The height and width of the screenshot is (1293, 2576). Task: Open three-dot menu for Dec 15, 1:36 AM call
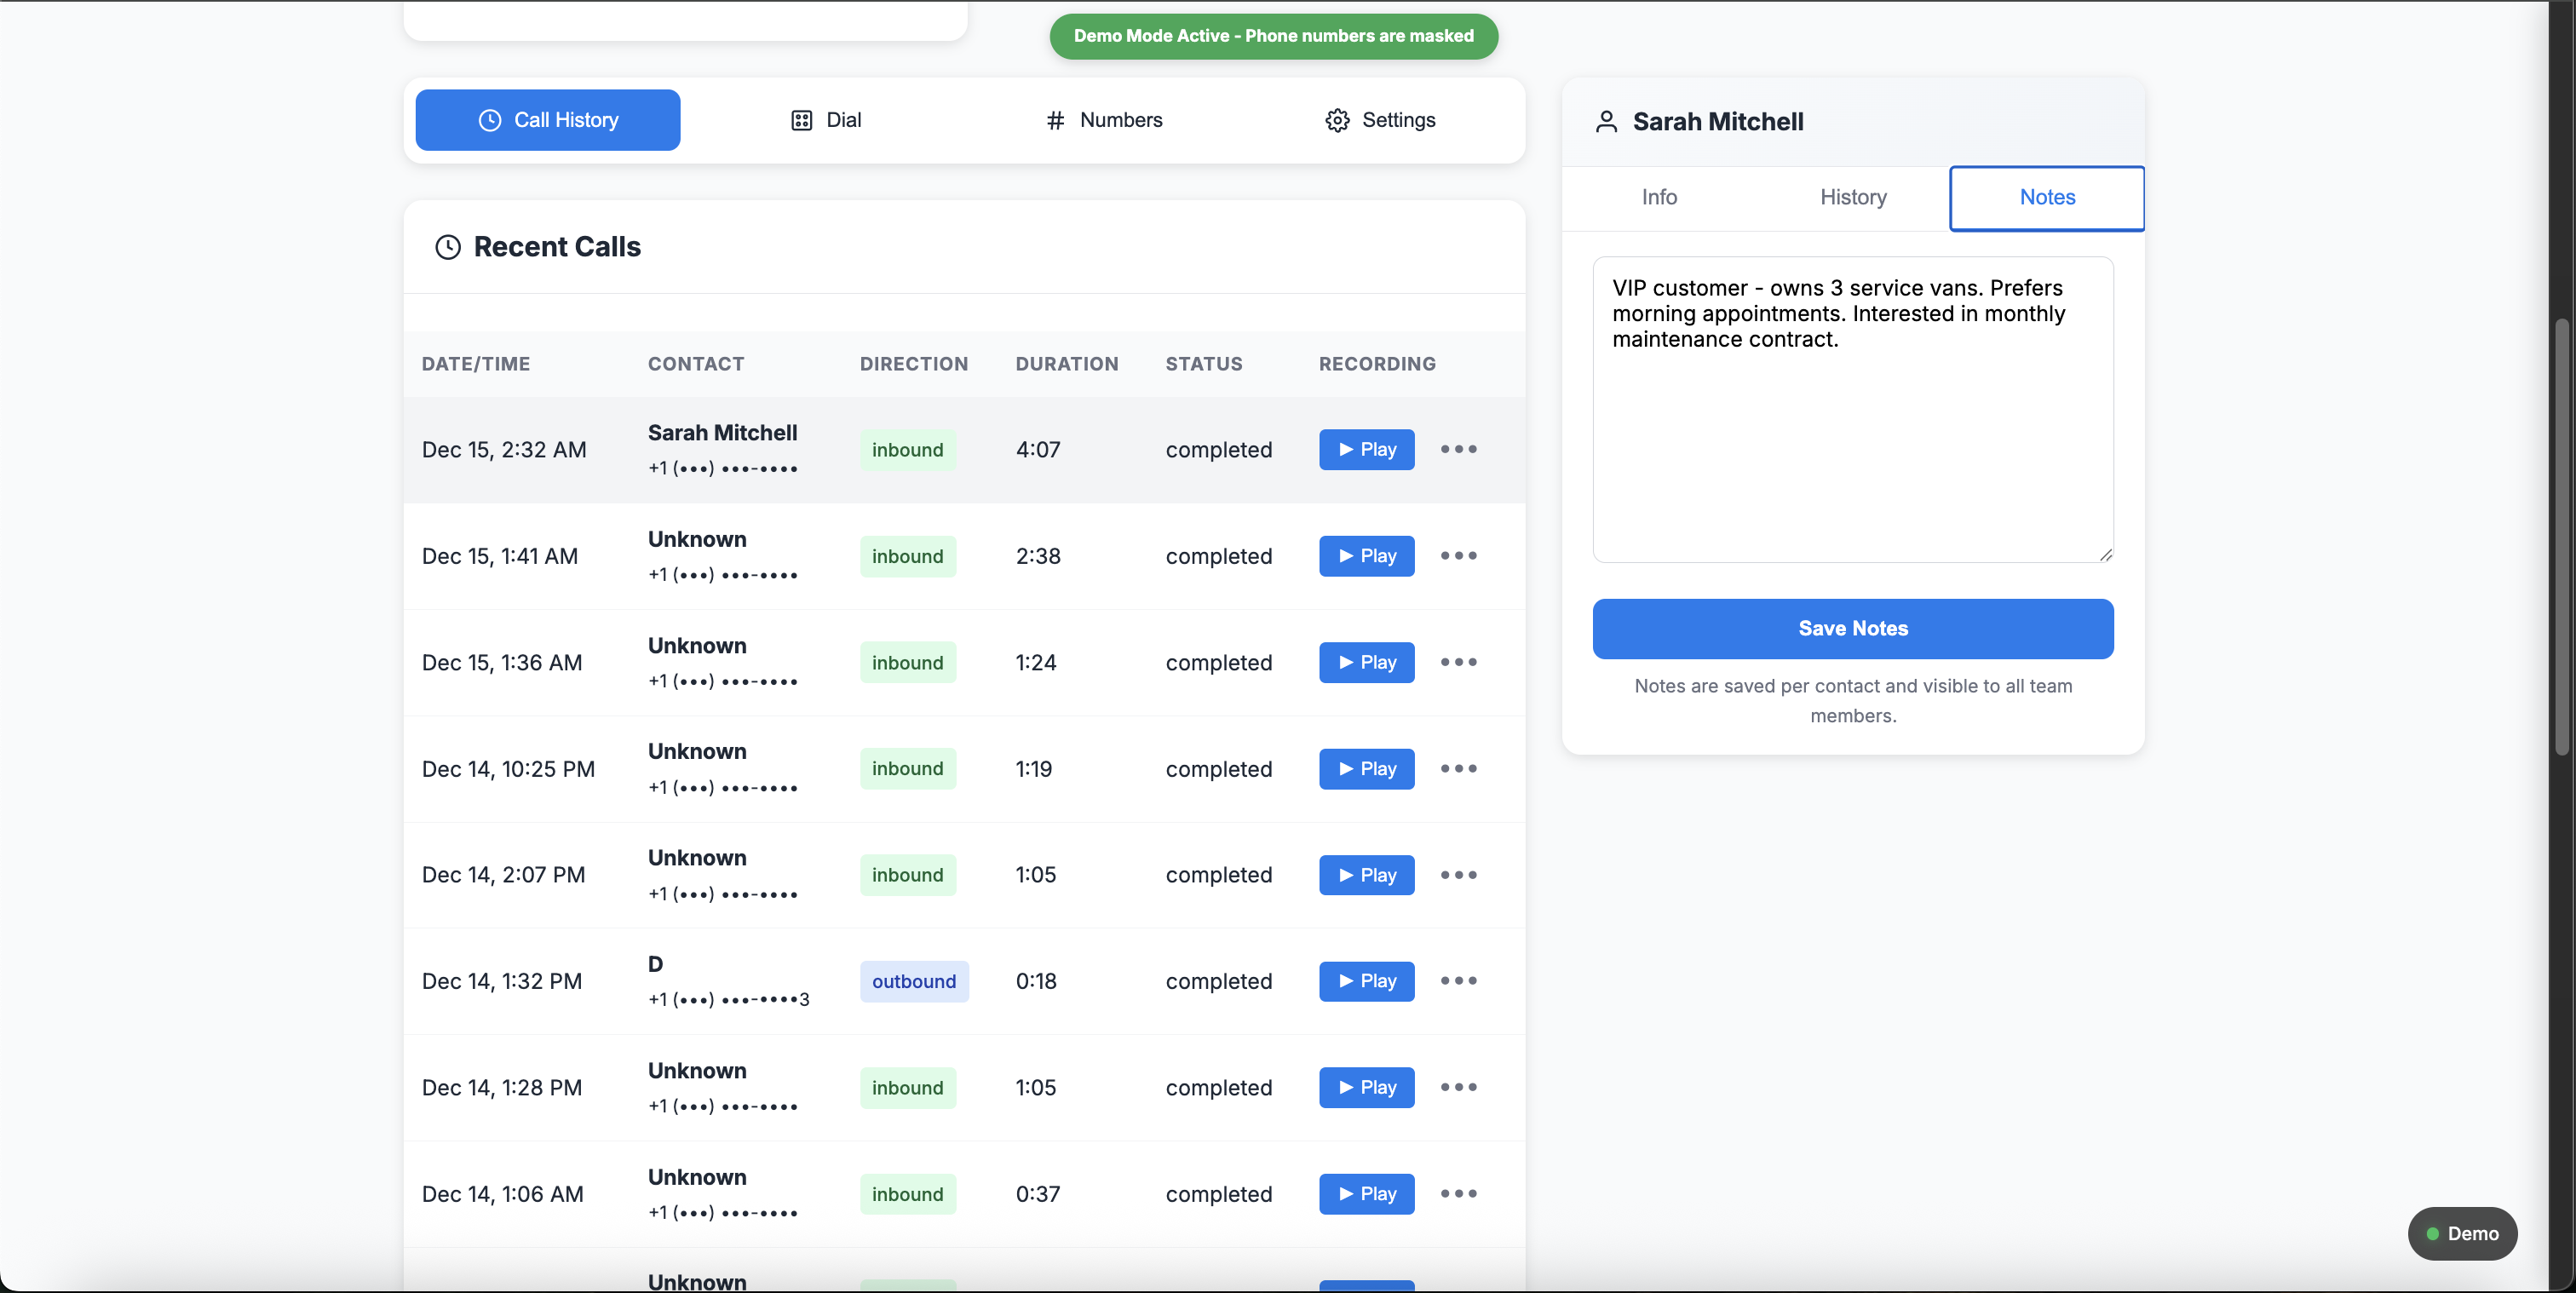click(x=1458, y=662)
